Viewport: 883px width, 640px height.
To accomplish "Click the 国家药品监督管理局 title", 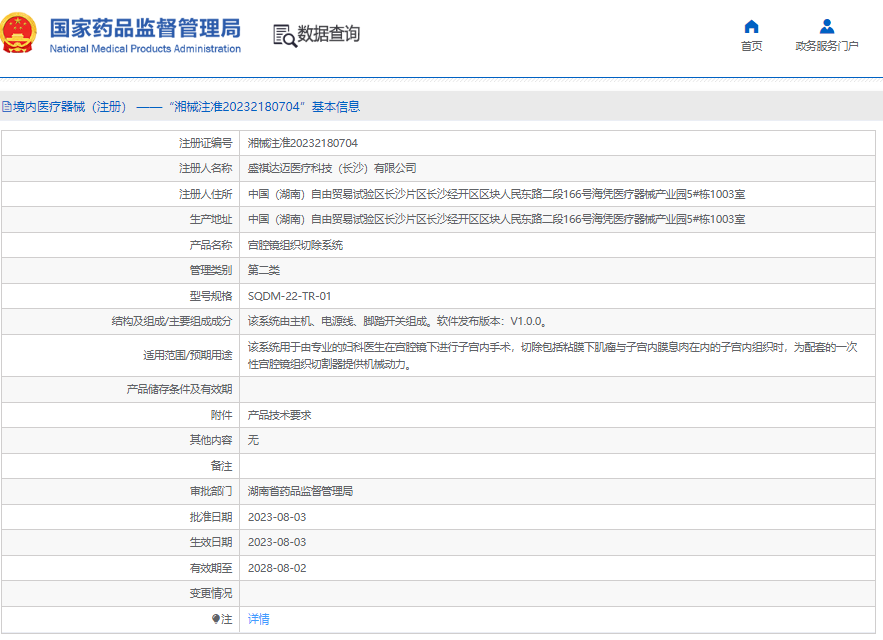I will (x=145, y=28).
